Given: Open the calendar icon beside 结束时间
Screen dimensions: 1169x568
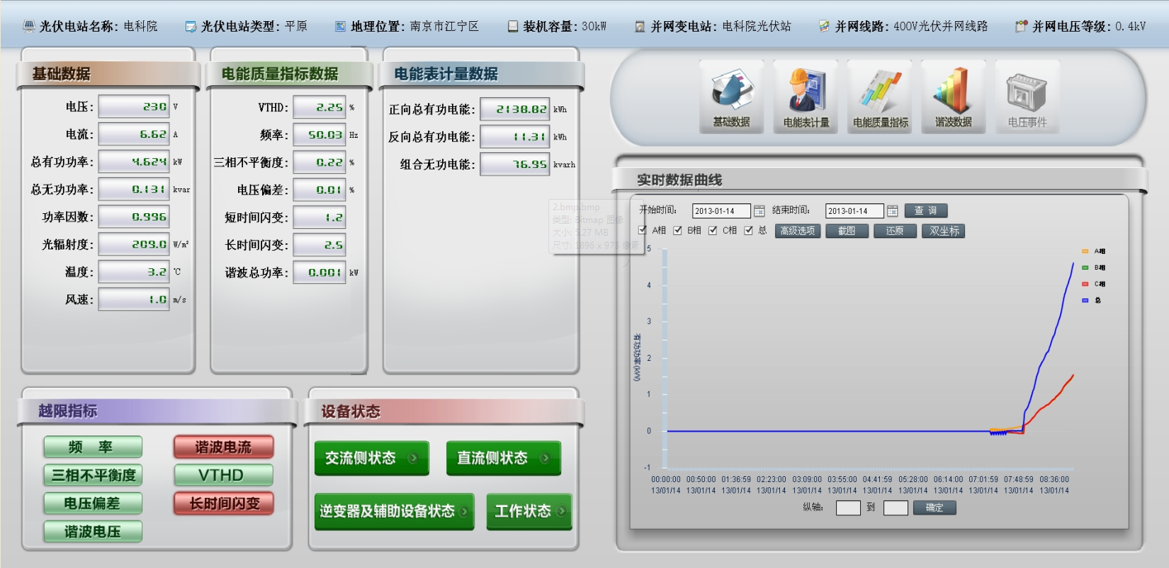Looking at the screenshot, I should [893, 211].
